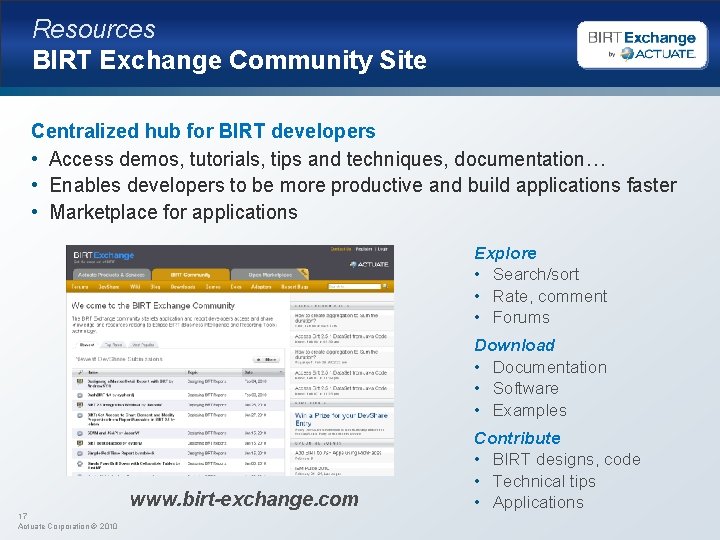Click the www.birt-exchange.com URL text
The image size is (720, 540).
(x=244, y=499)
